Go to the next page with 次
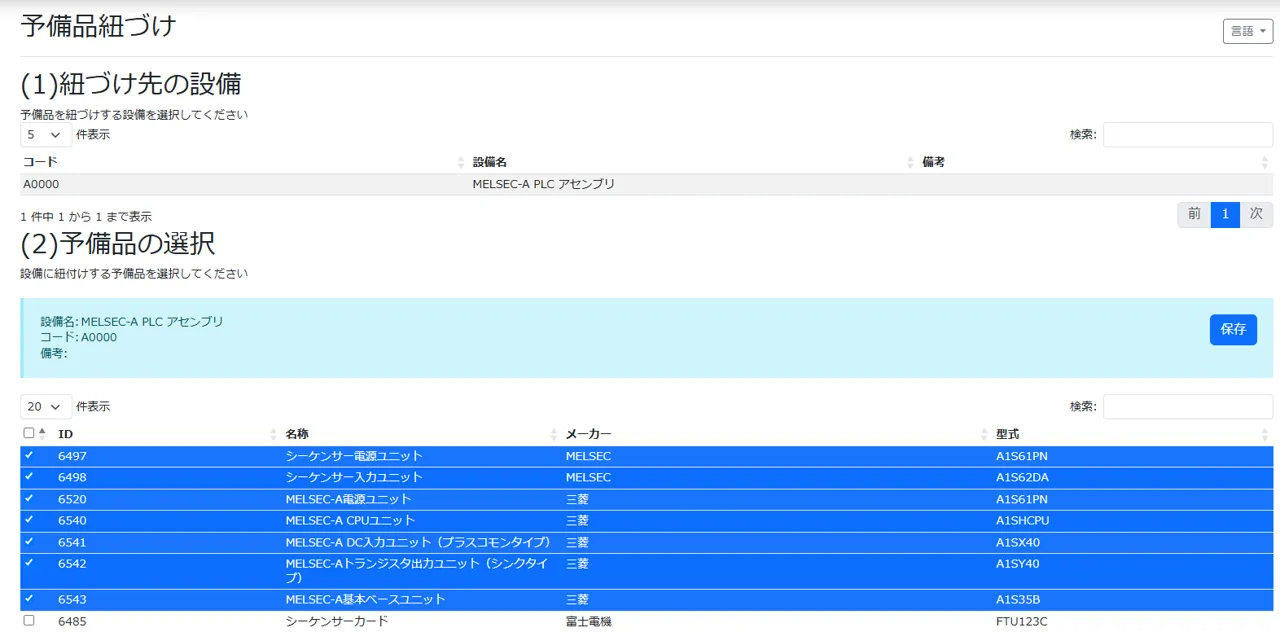This screenshot has width=1280, height=632. point(1256,214)
